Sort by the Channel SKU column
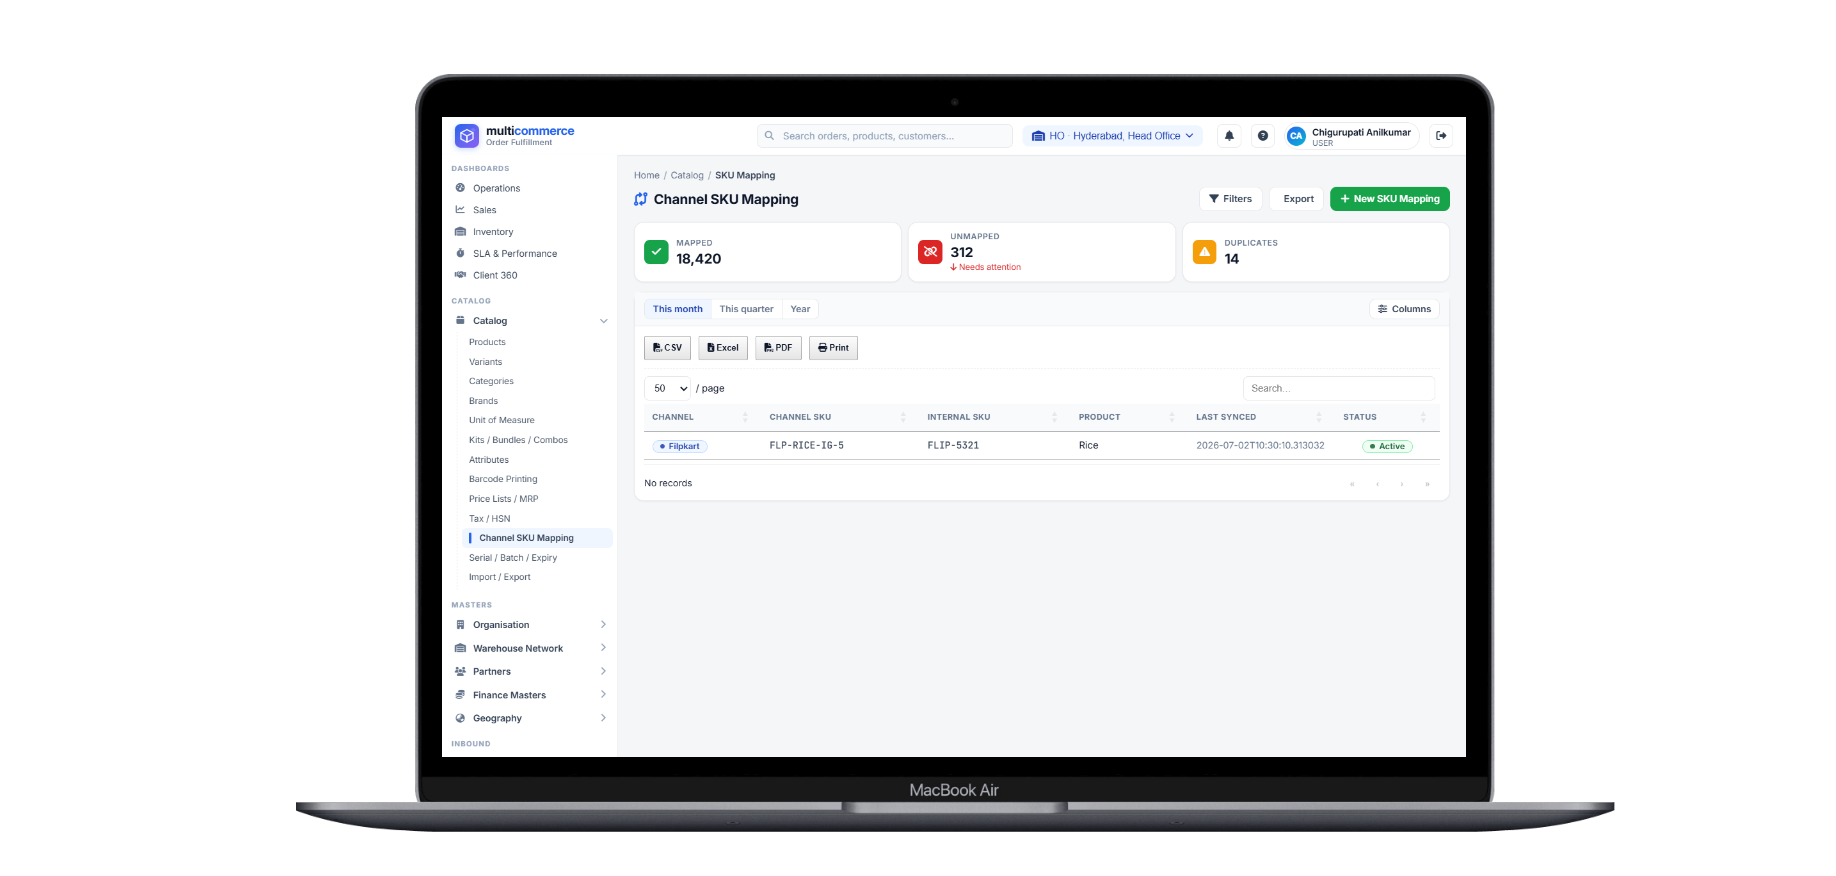The width and height of the screenshot is (1836, 876). pyautogui.click(x=837, y=417)
